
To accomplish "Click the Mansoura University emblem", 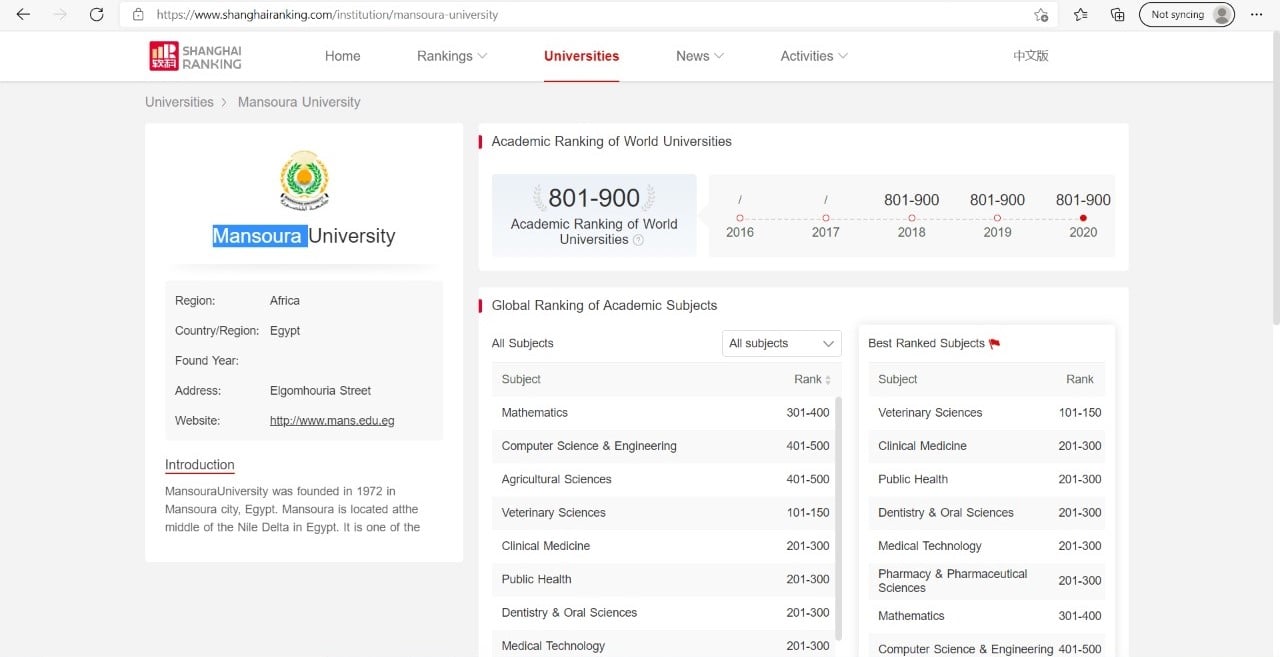I will pos(304,181).
